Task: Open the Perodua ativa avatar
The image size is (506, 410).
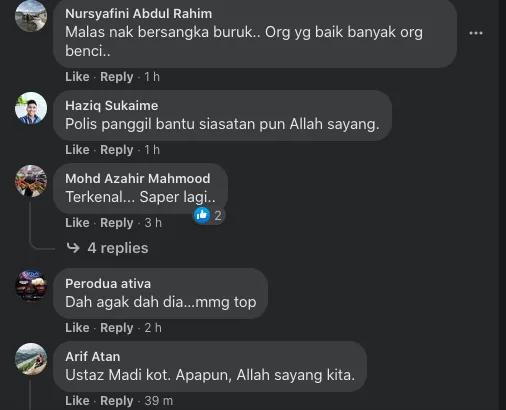Action: coord(31,286)
